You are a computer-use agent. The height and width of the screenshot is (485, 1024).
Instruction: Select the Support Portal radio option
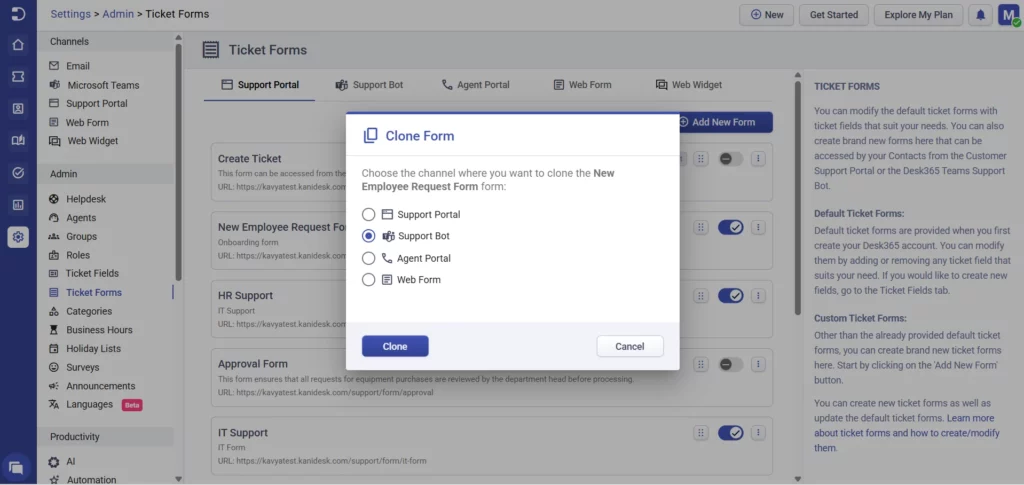click(x=369, y=215)
